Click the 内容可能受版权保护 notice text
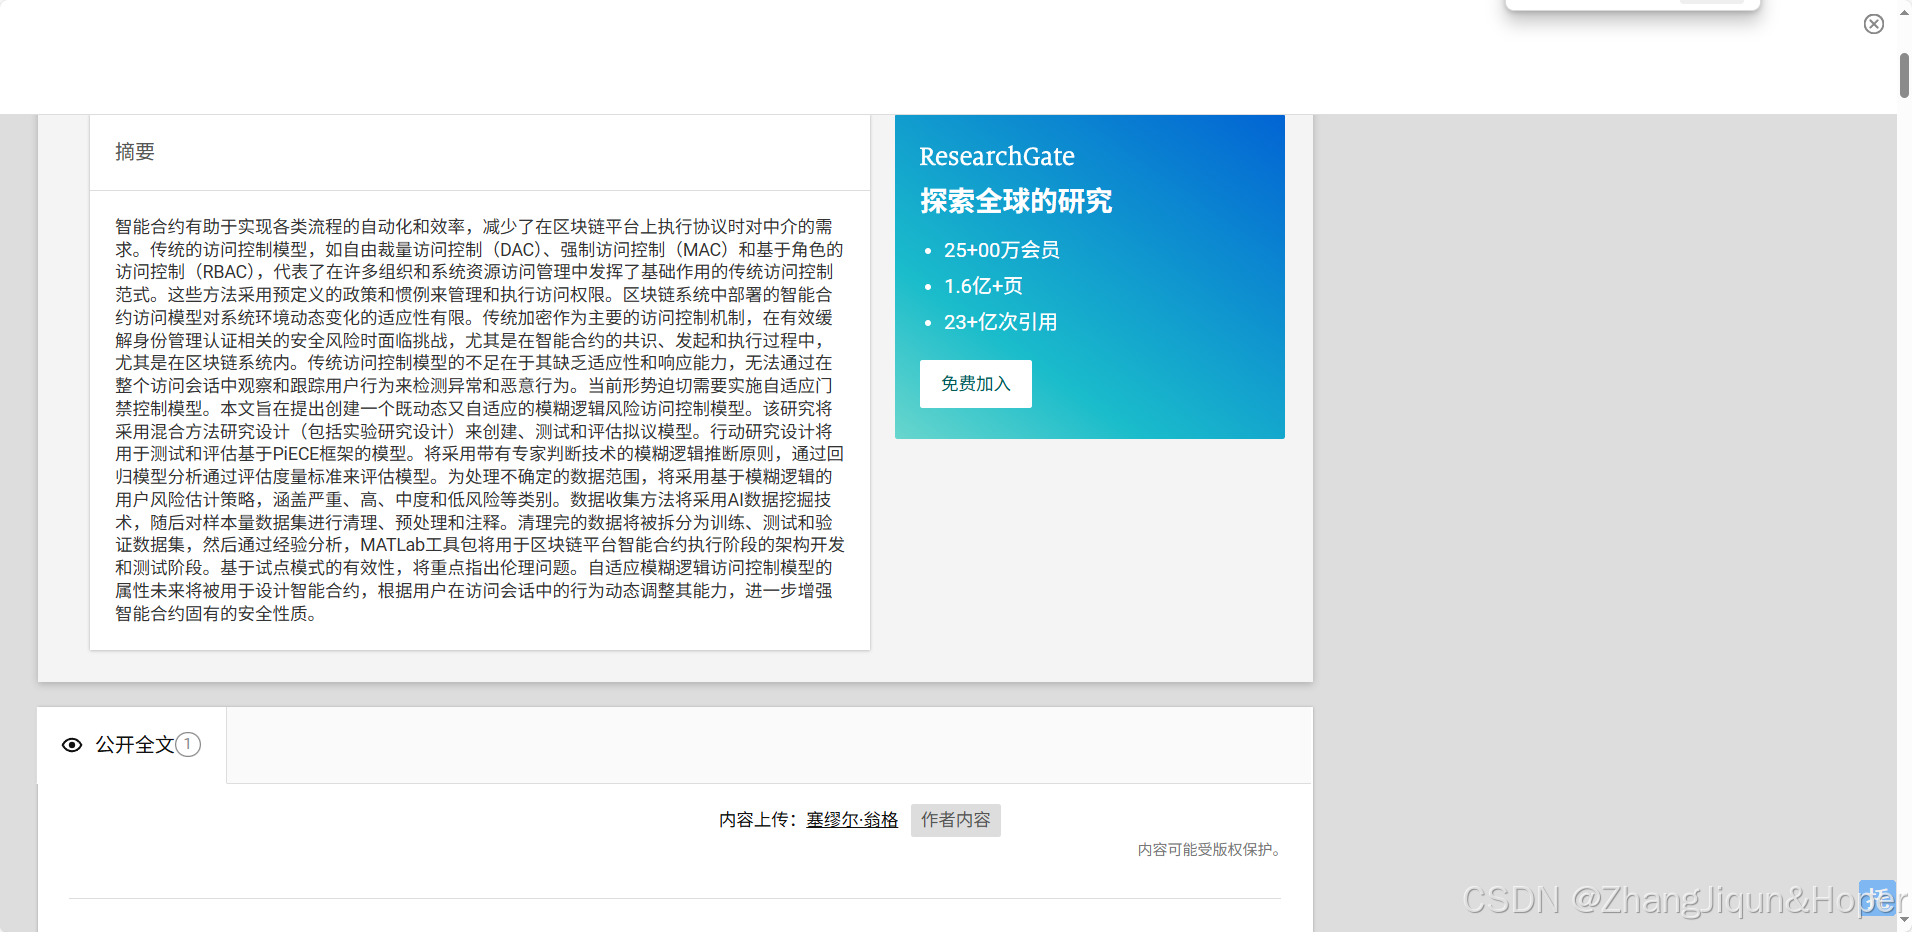The image size is (1912, 932). [1209, 849]
